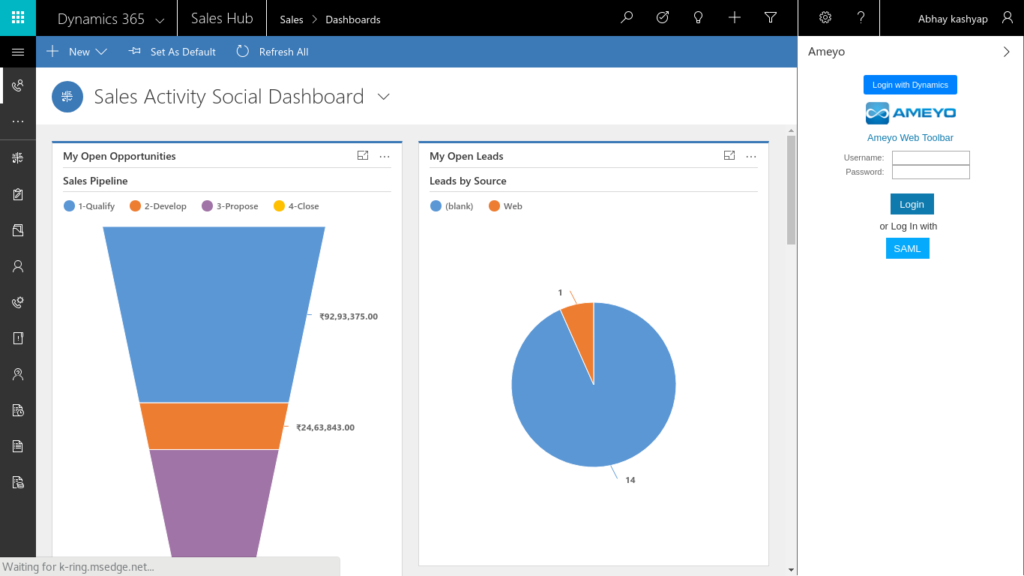Click the quick create plus icon
The width and height of the screenshot is (1024, 576).
734,18
